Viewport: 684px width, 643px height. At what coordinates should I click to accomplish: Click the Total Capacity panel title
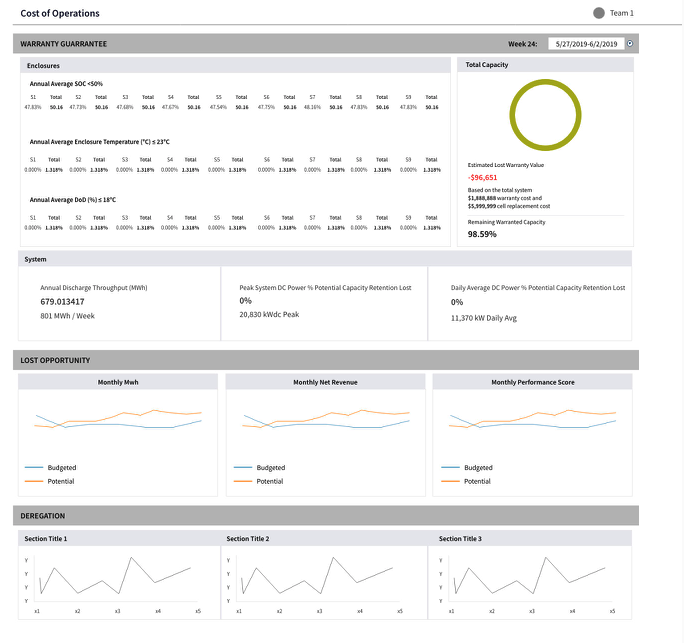(x=486, y=65)
